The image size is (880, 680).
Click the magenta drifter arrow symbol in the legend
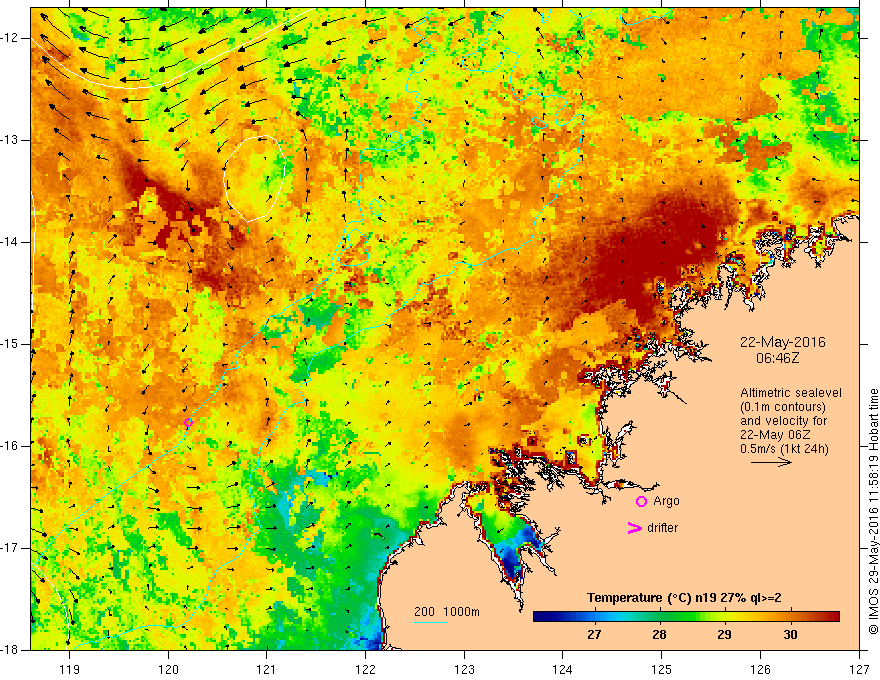pyautogui.click(x=634, y=528)
